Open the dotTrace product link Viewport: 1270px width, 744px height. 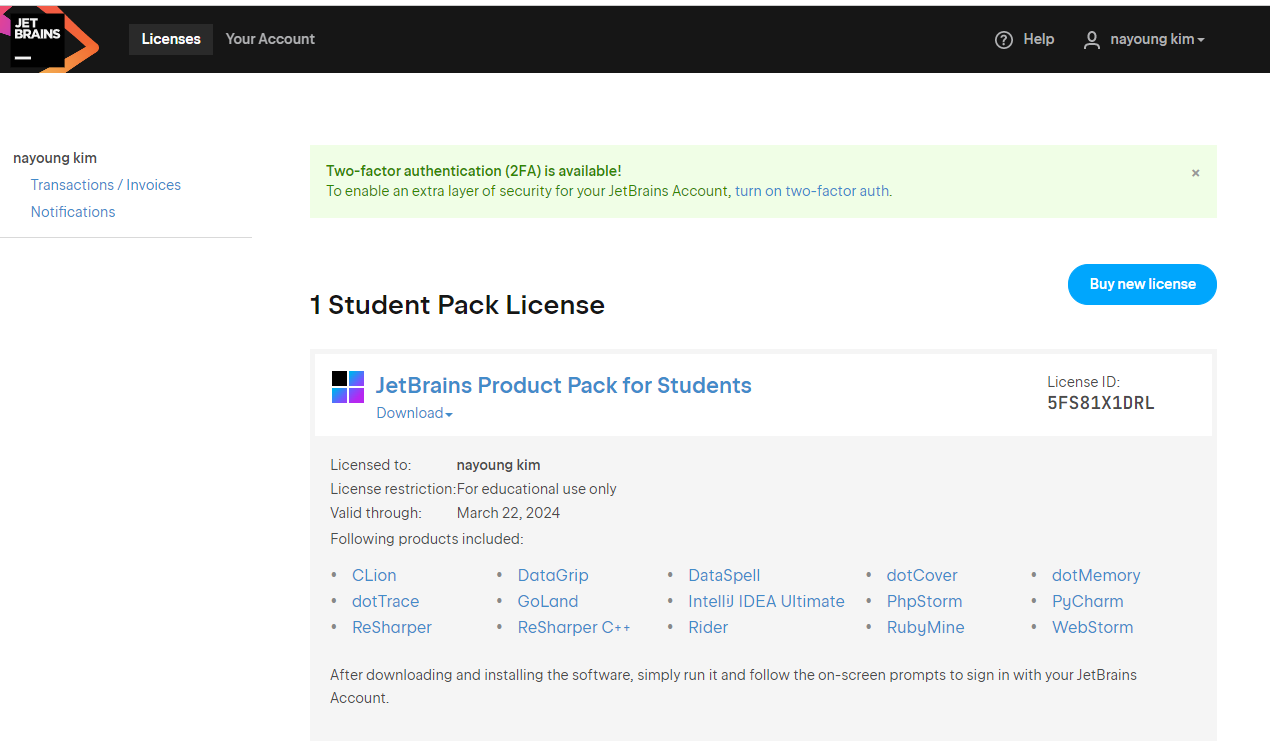[385, 601]
